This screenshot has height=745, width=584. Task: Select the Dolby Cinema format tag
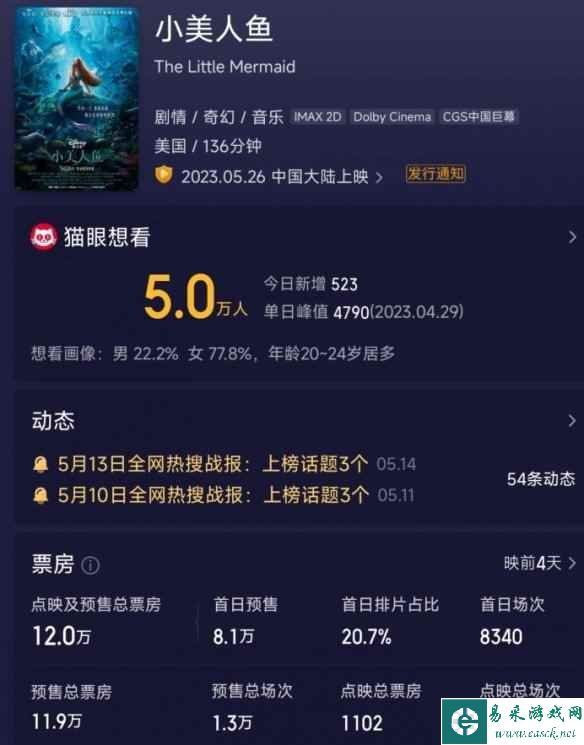[x=392, y=117]
